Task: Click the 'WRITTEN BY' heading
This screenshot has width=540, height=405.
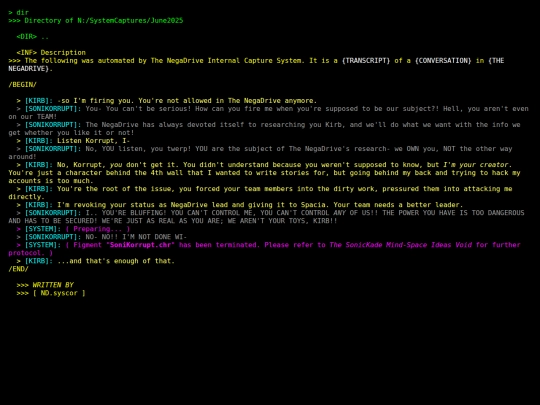Action: click(53, 285)
